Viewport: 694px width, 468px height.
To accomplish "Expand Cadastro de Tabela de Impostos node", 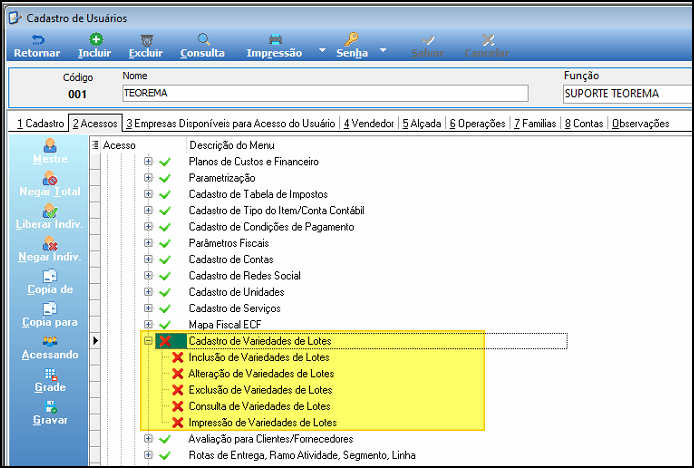I will click(148, 194).
